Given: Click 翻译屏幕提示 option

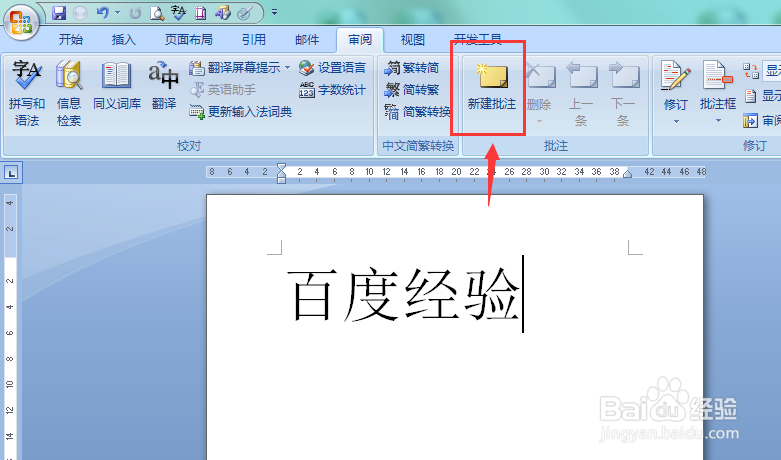Looking at the screenshot, I should [235, 68].
